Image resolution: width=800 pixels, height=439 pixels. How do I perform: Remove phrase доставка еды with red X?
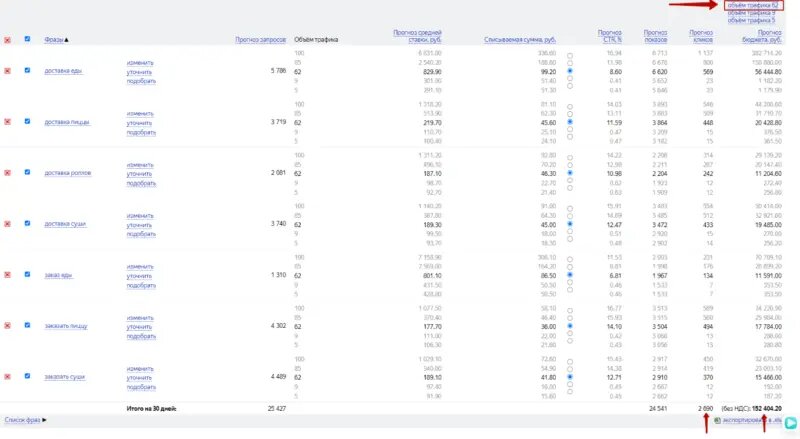click(x=7, y=71)
